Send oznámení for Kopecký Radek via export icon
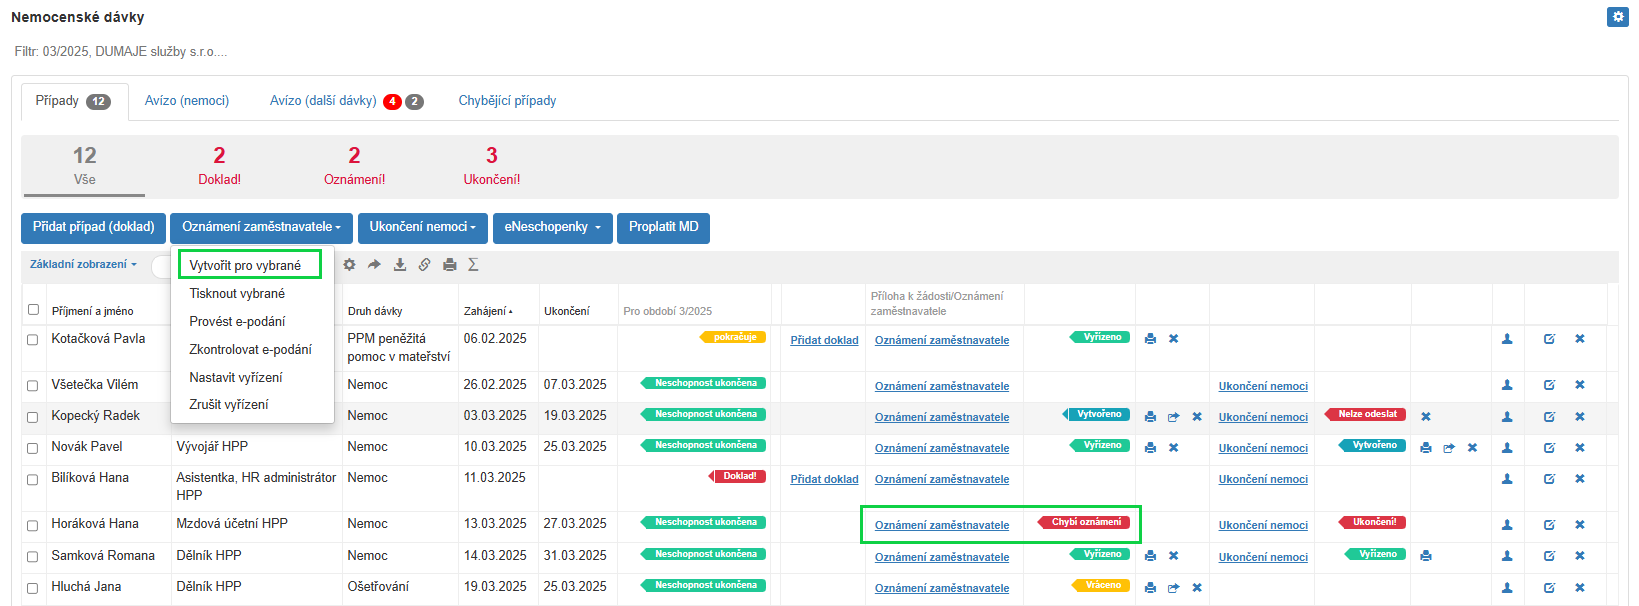The image size is (1639, 606). (1173, 417)
